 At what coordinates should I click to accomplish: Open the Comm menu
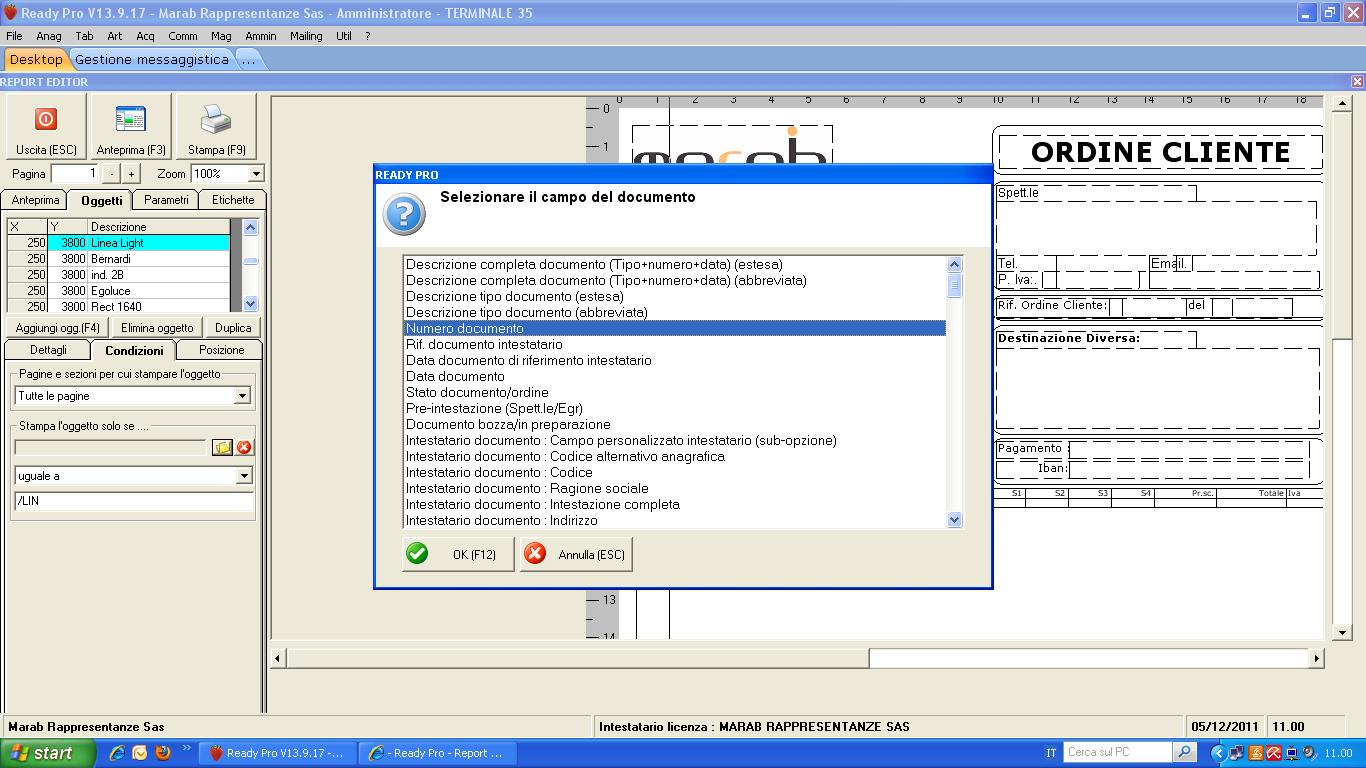[x=183, y=36]
